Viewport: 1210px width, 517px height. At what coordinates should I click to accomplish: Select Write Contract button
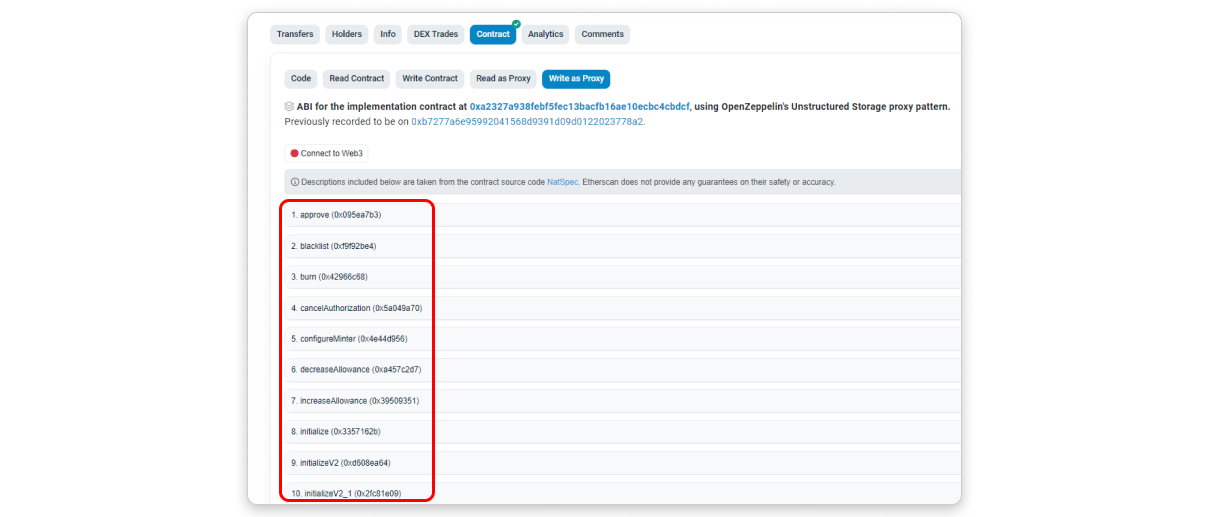[429, 79]
